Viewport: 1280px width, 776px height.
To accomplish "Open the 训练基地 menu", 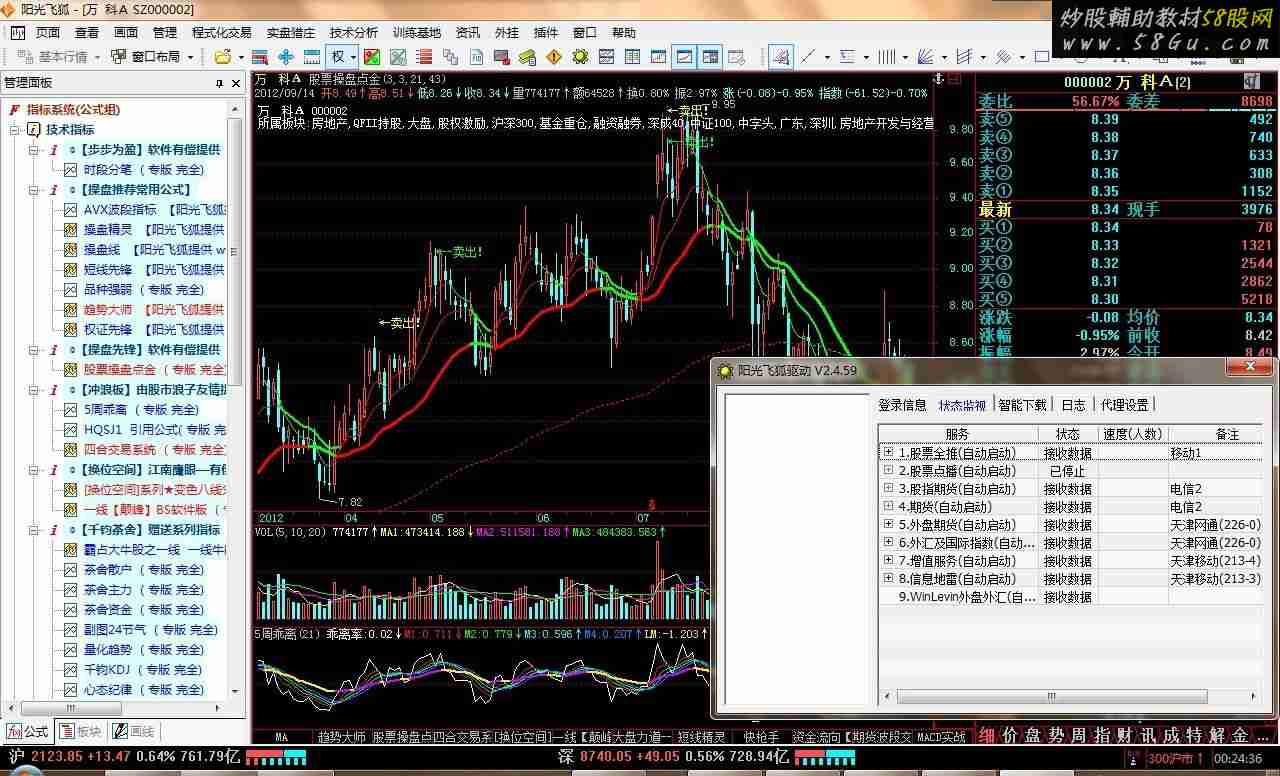I will click(417, 33).
